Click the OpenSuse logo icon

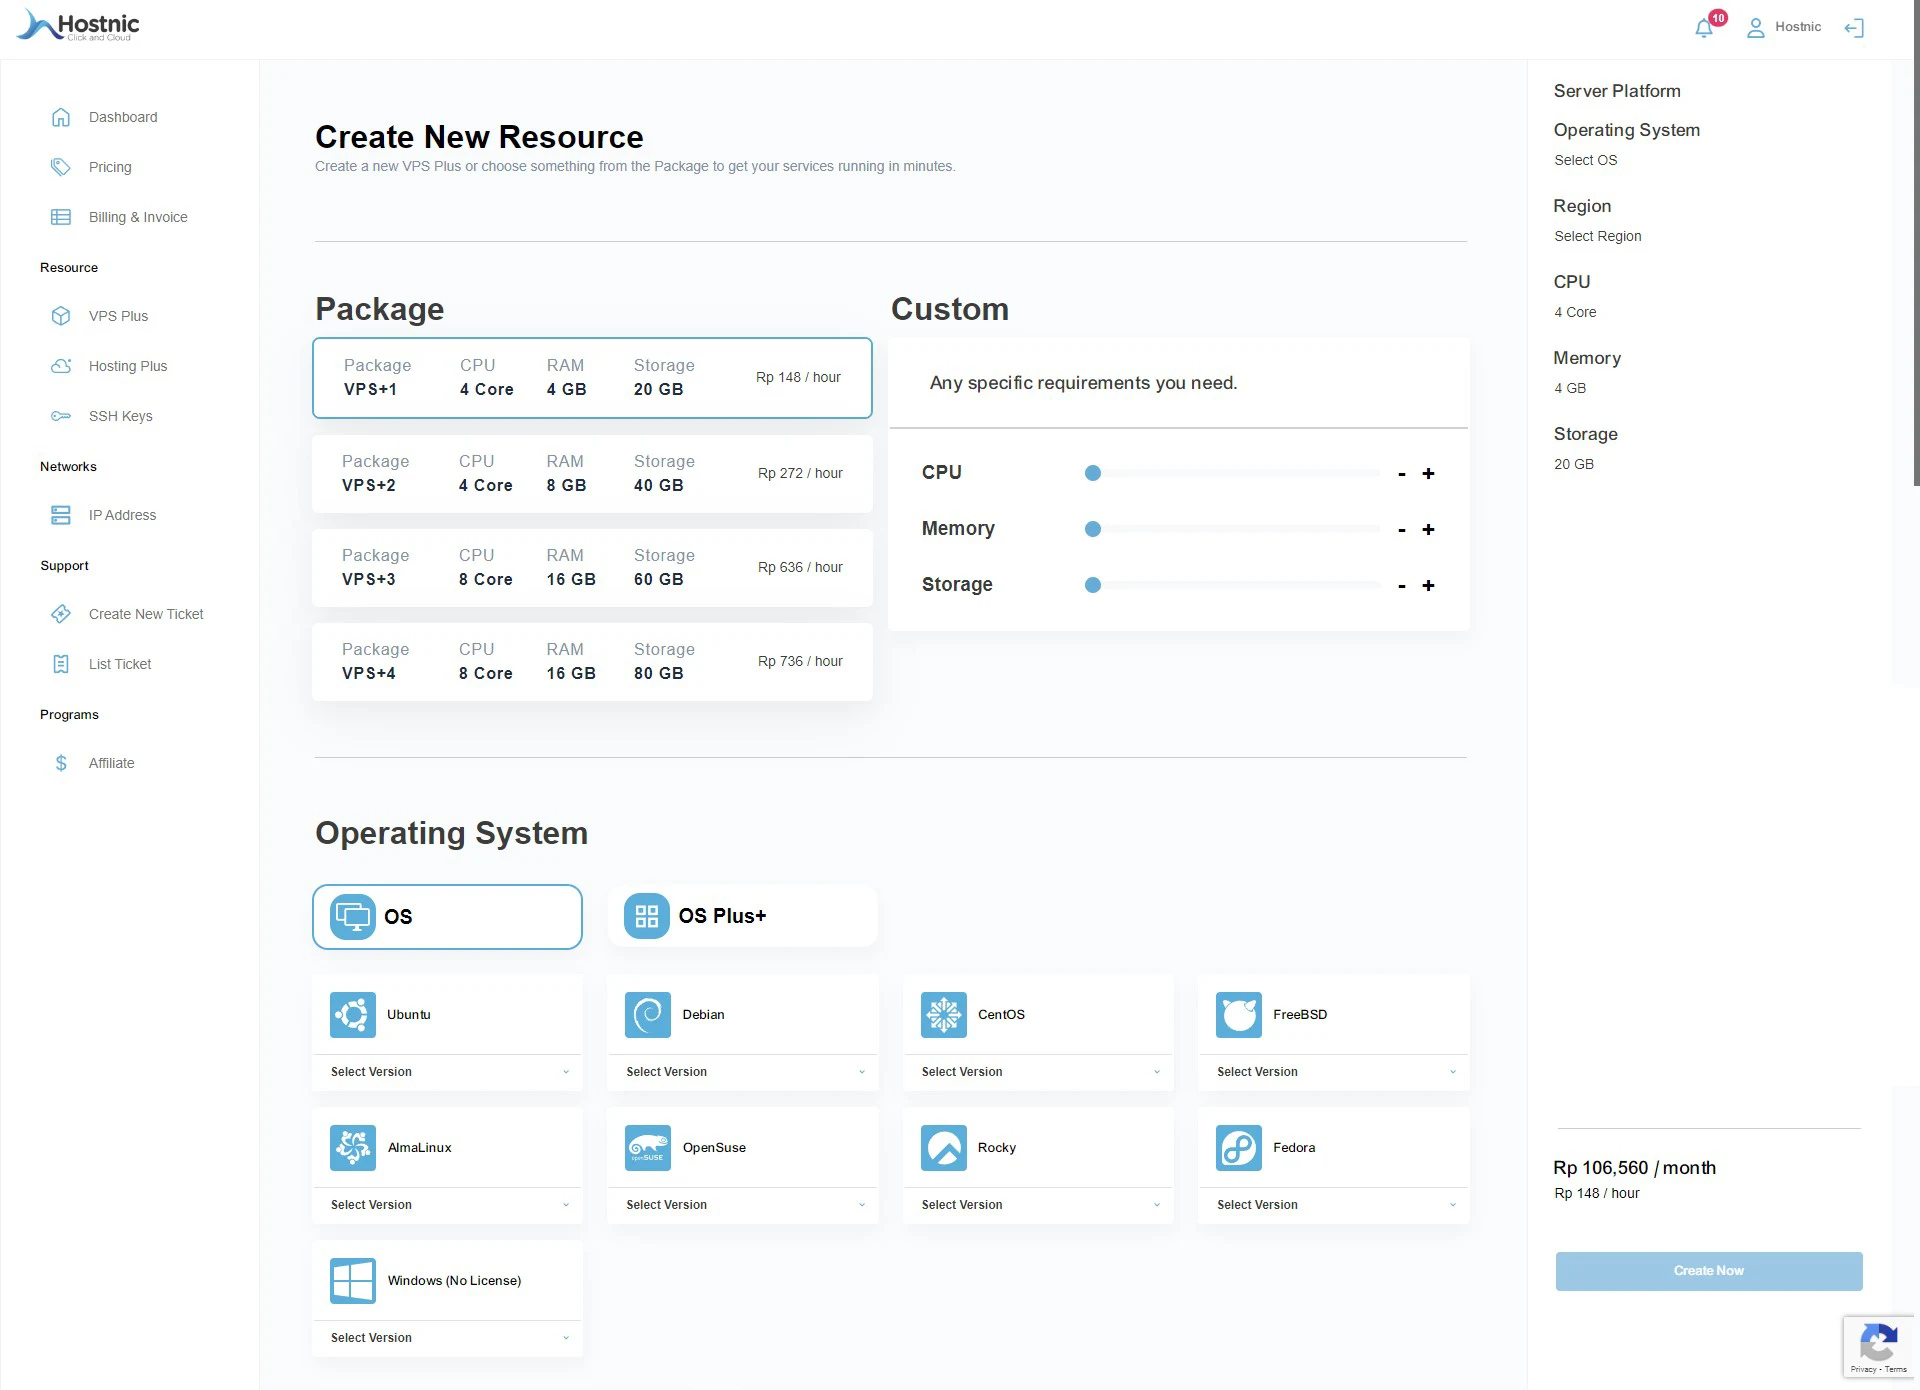(648, 1148)
